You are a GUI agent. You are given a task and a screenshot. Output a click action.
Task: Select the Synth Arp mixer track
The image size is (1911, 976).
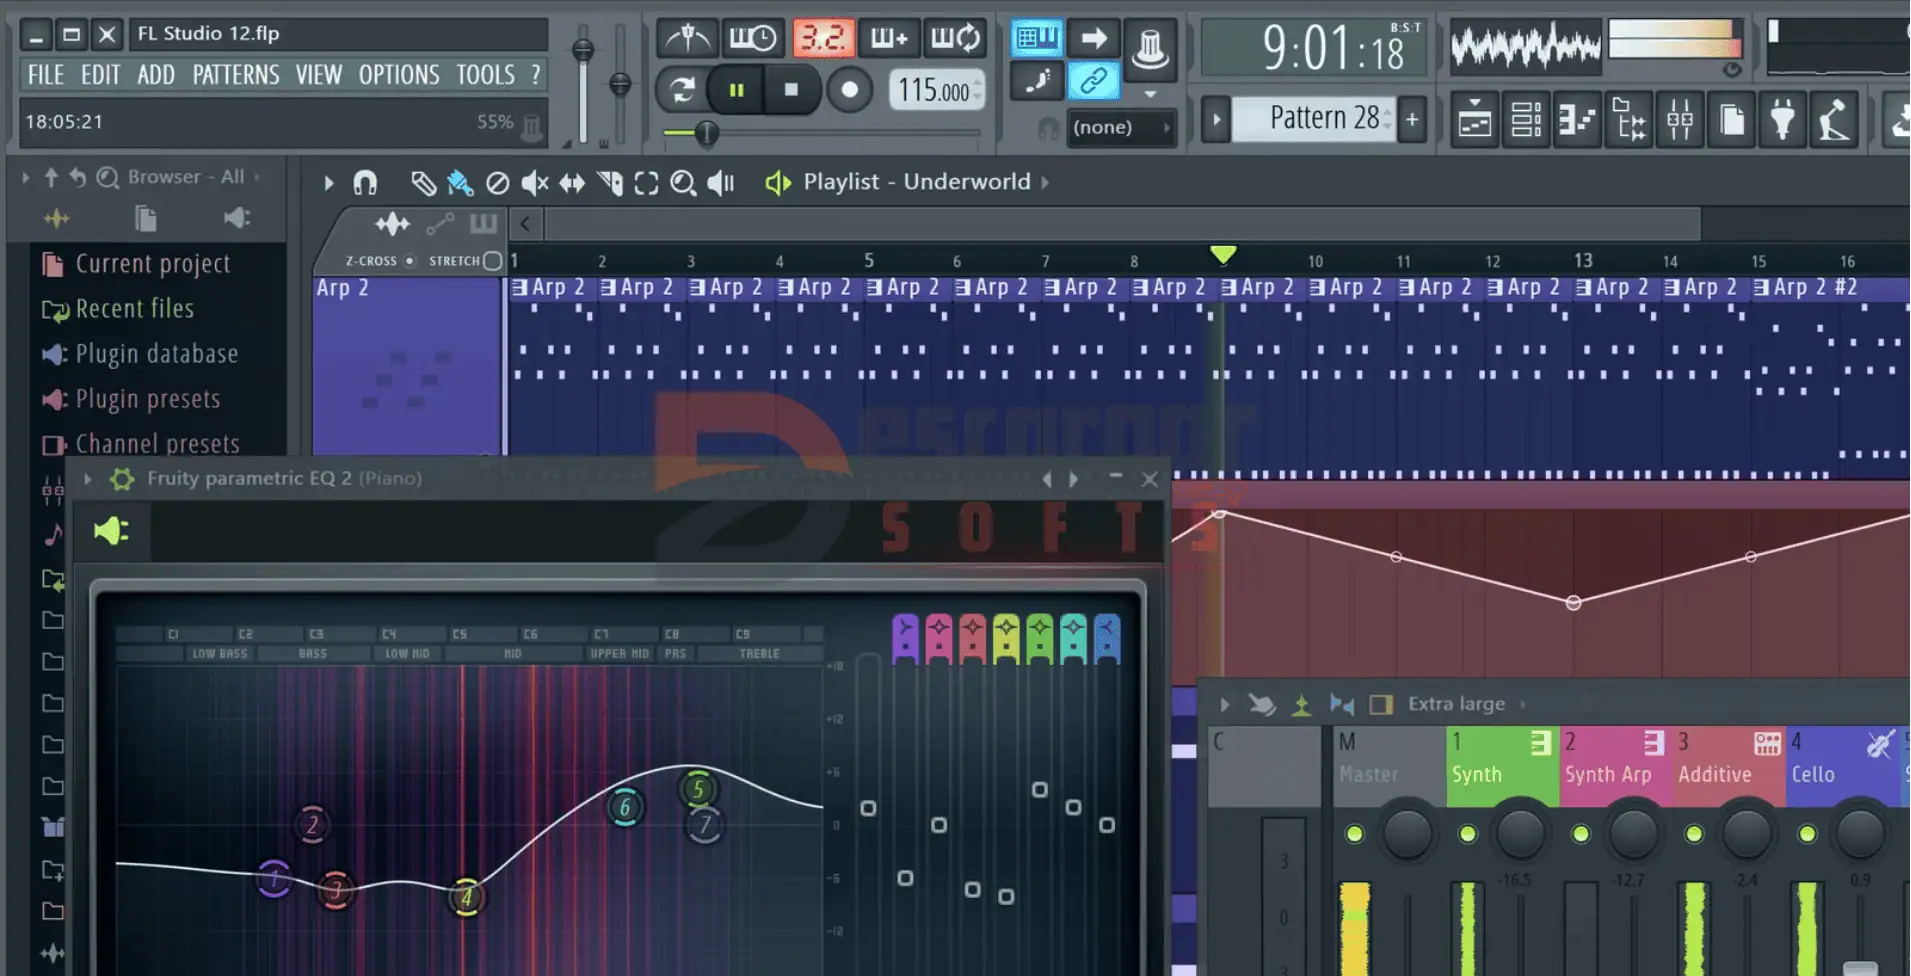[x=1616, y=766]
